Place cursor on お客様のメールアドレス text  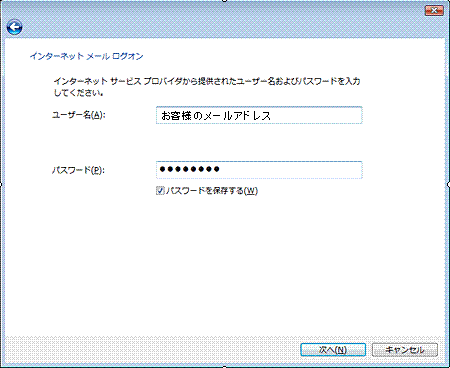coord(216,116)
